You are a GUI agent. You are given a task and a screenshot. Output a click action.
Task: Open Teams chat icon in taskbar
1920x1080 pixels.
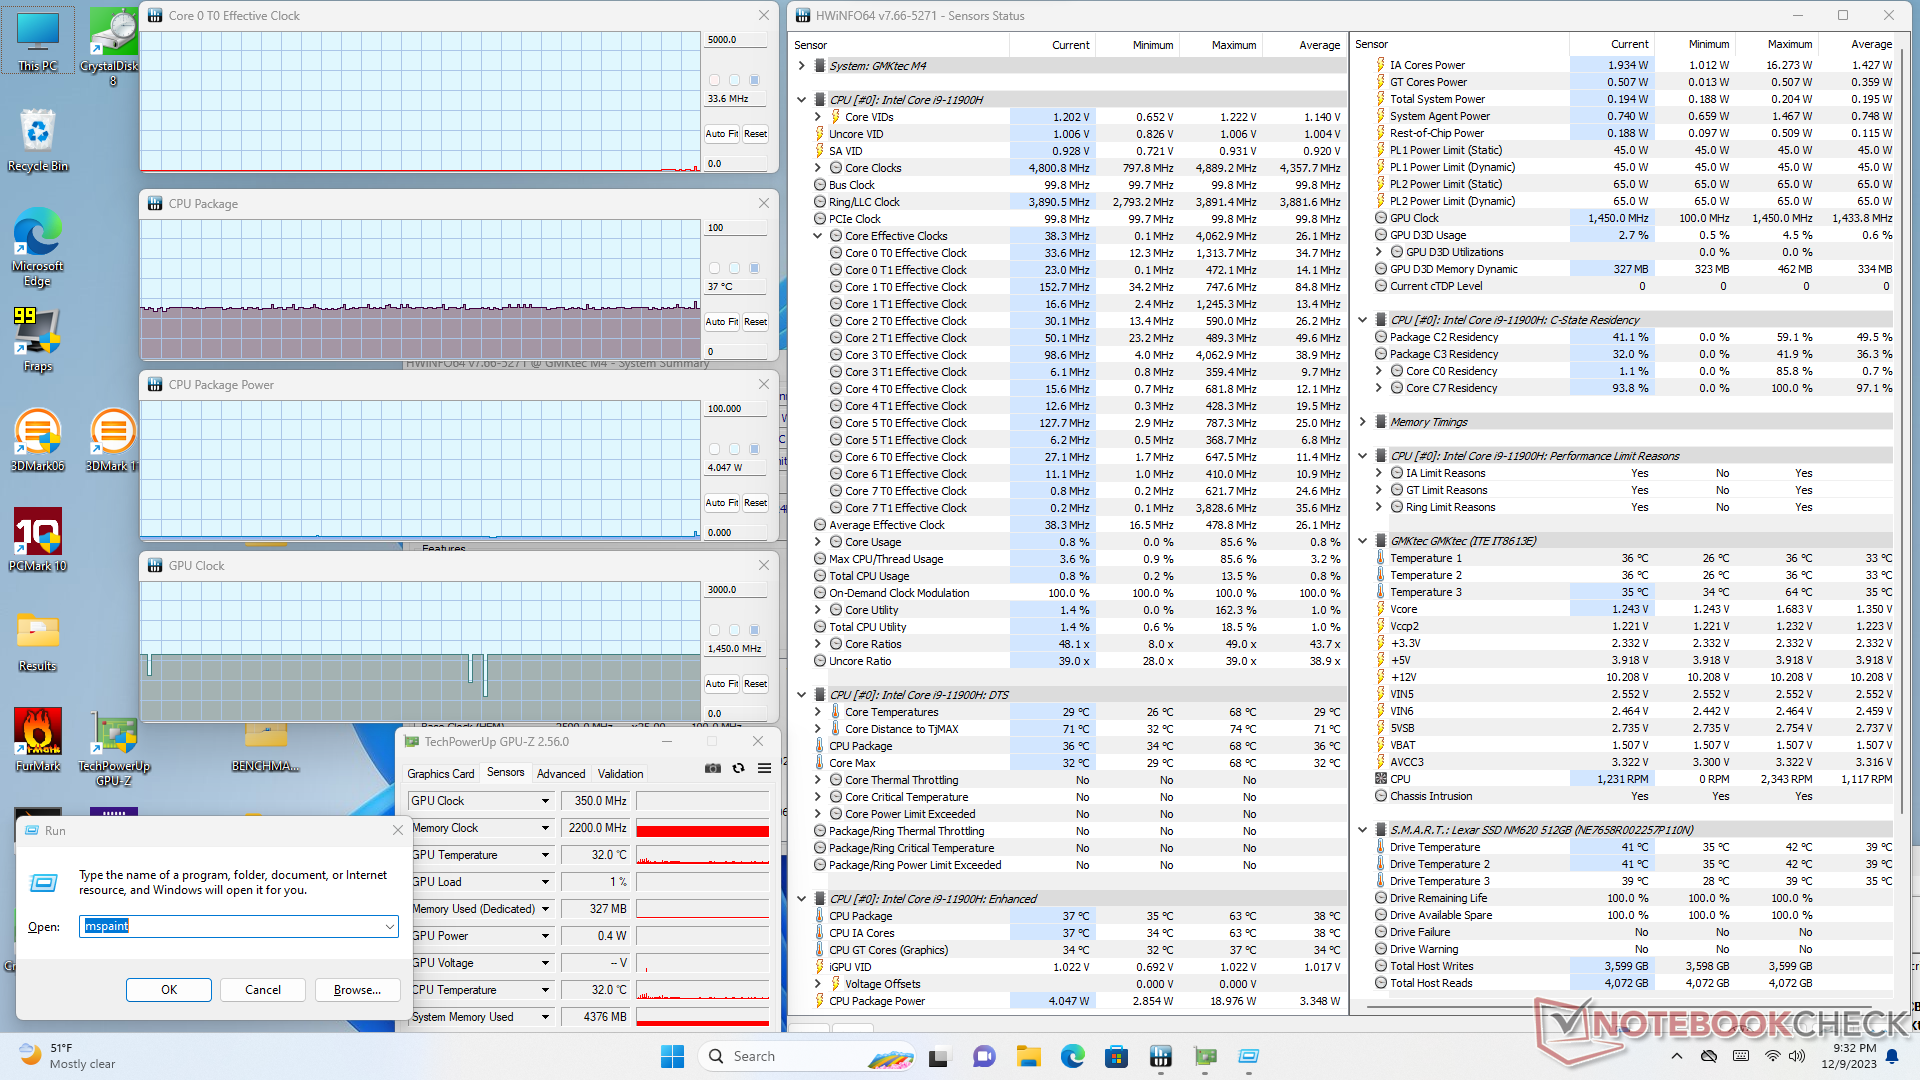(x=984, y=1056)
